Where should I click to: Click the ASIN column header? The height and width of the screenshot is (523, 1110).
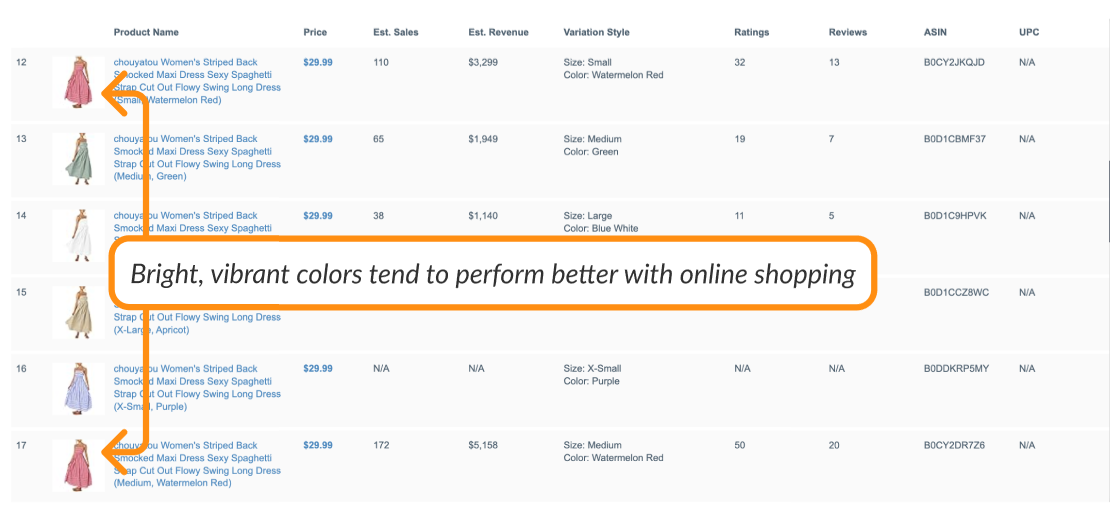click(x=935, y=33)
